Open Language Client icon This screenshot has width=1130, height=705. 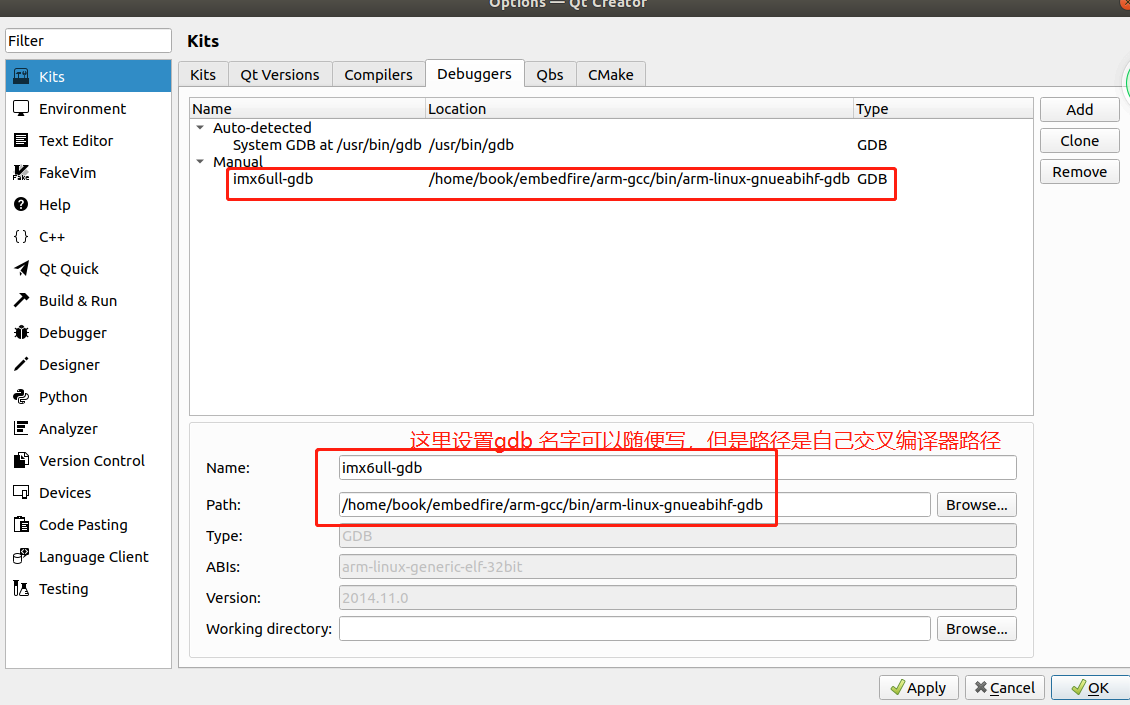pos(22,557)
